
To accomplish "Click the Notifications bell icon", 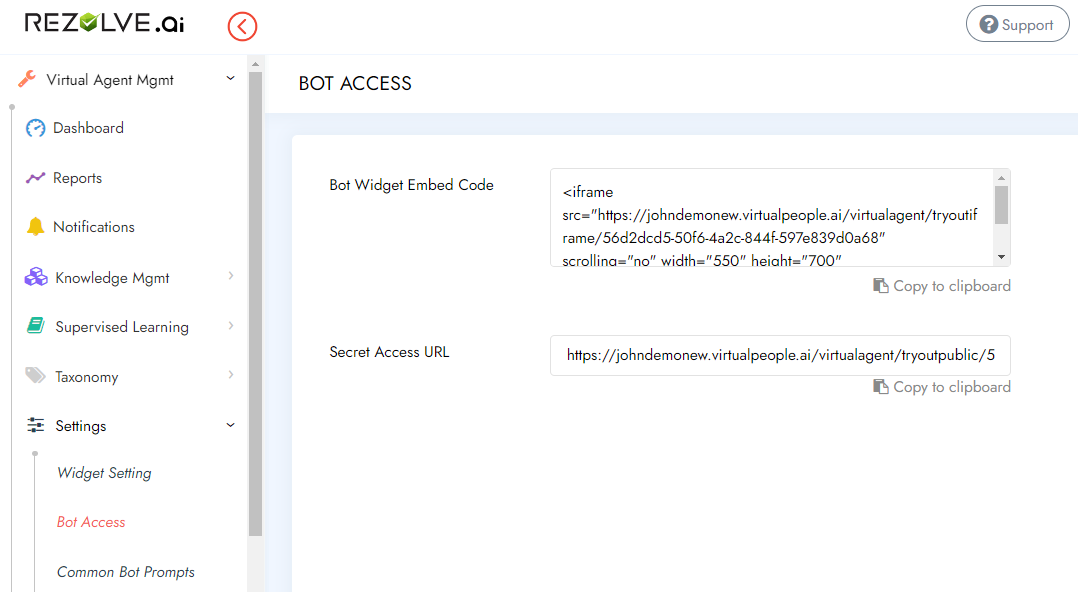I will [x=35, y=226].
